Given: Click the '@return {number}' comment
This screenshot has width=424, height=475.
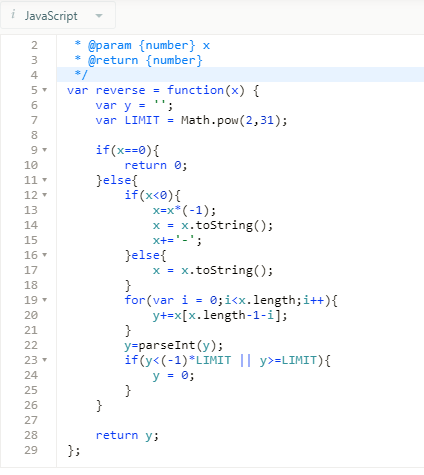Looking at the screenshot, I should pos(145,60).
